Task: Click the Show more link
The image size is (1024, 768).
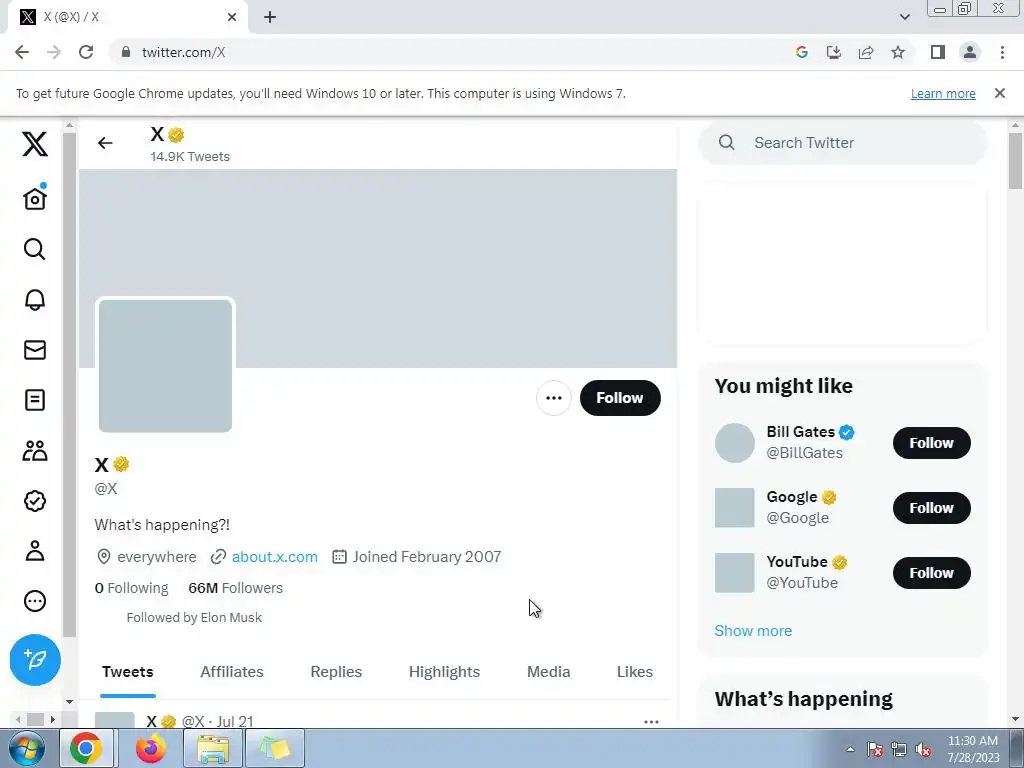Action: point(753,631)
